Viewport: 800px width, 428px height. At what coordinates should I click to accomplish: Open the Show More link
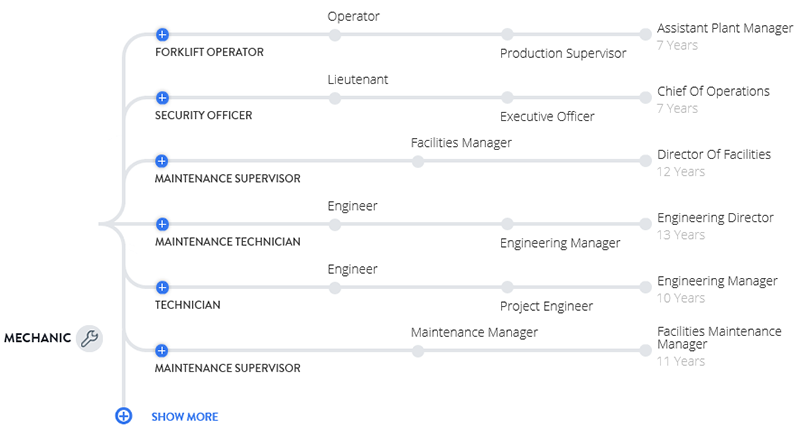184,416
